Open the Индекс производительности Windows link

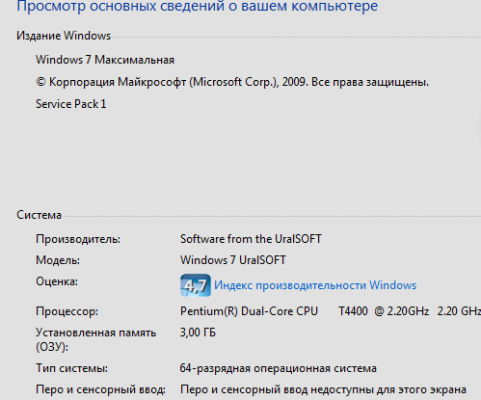pos(315,285)
